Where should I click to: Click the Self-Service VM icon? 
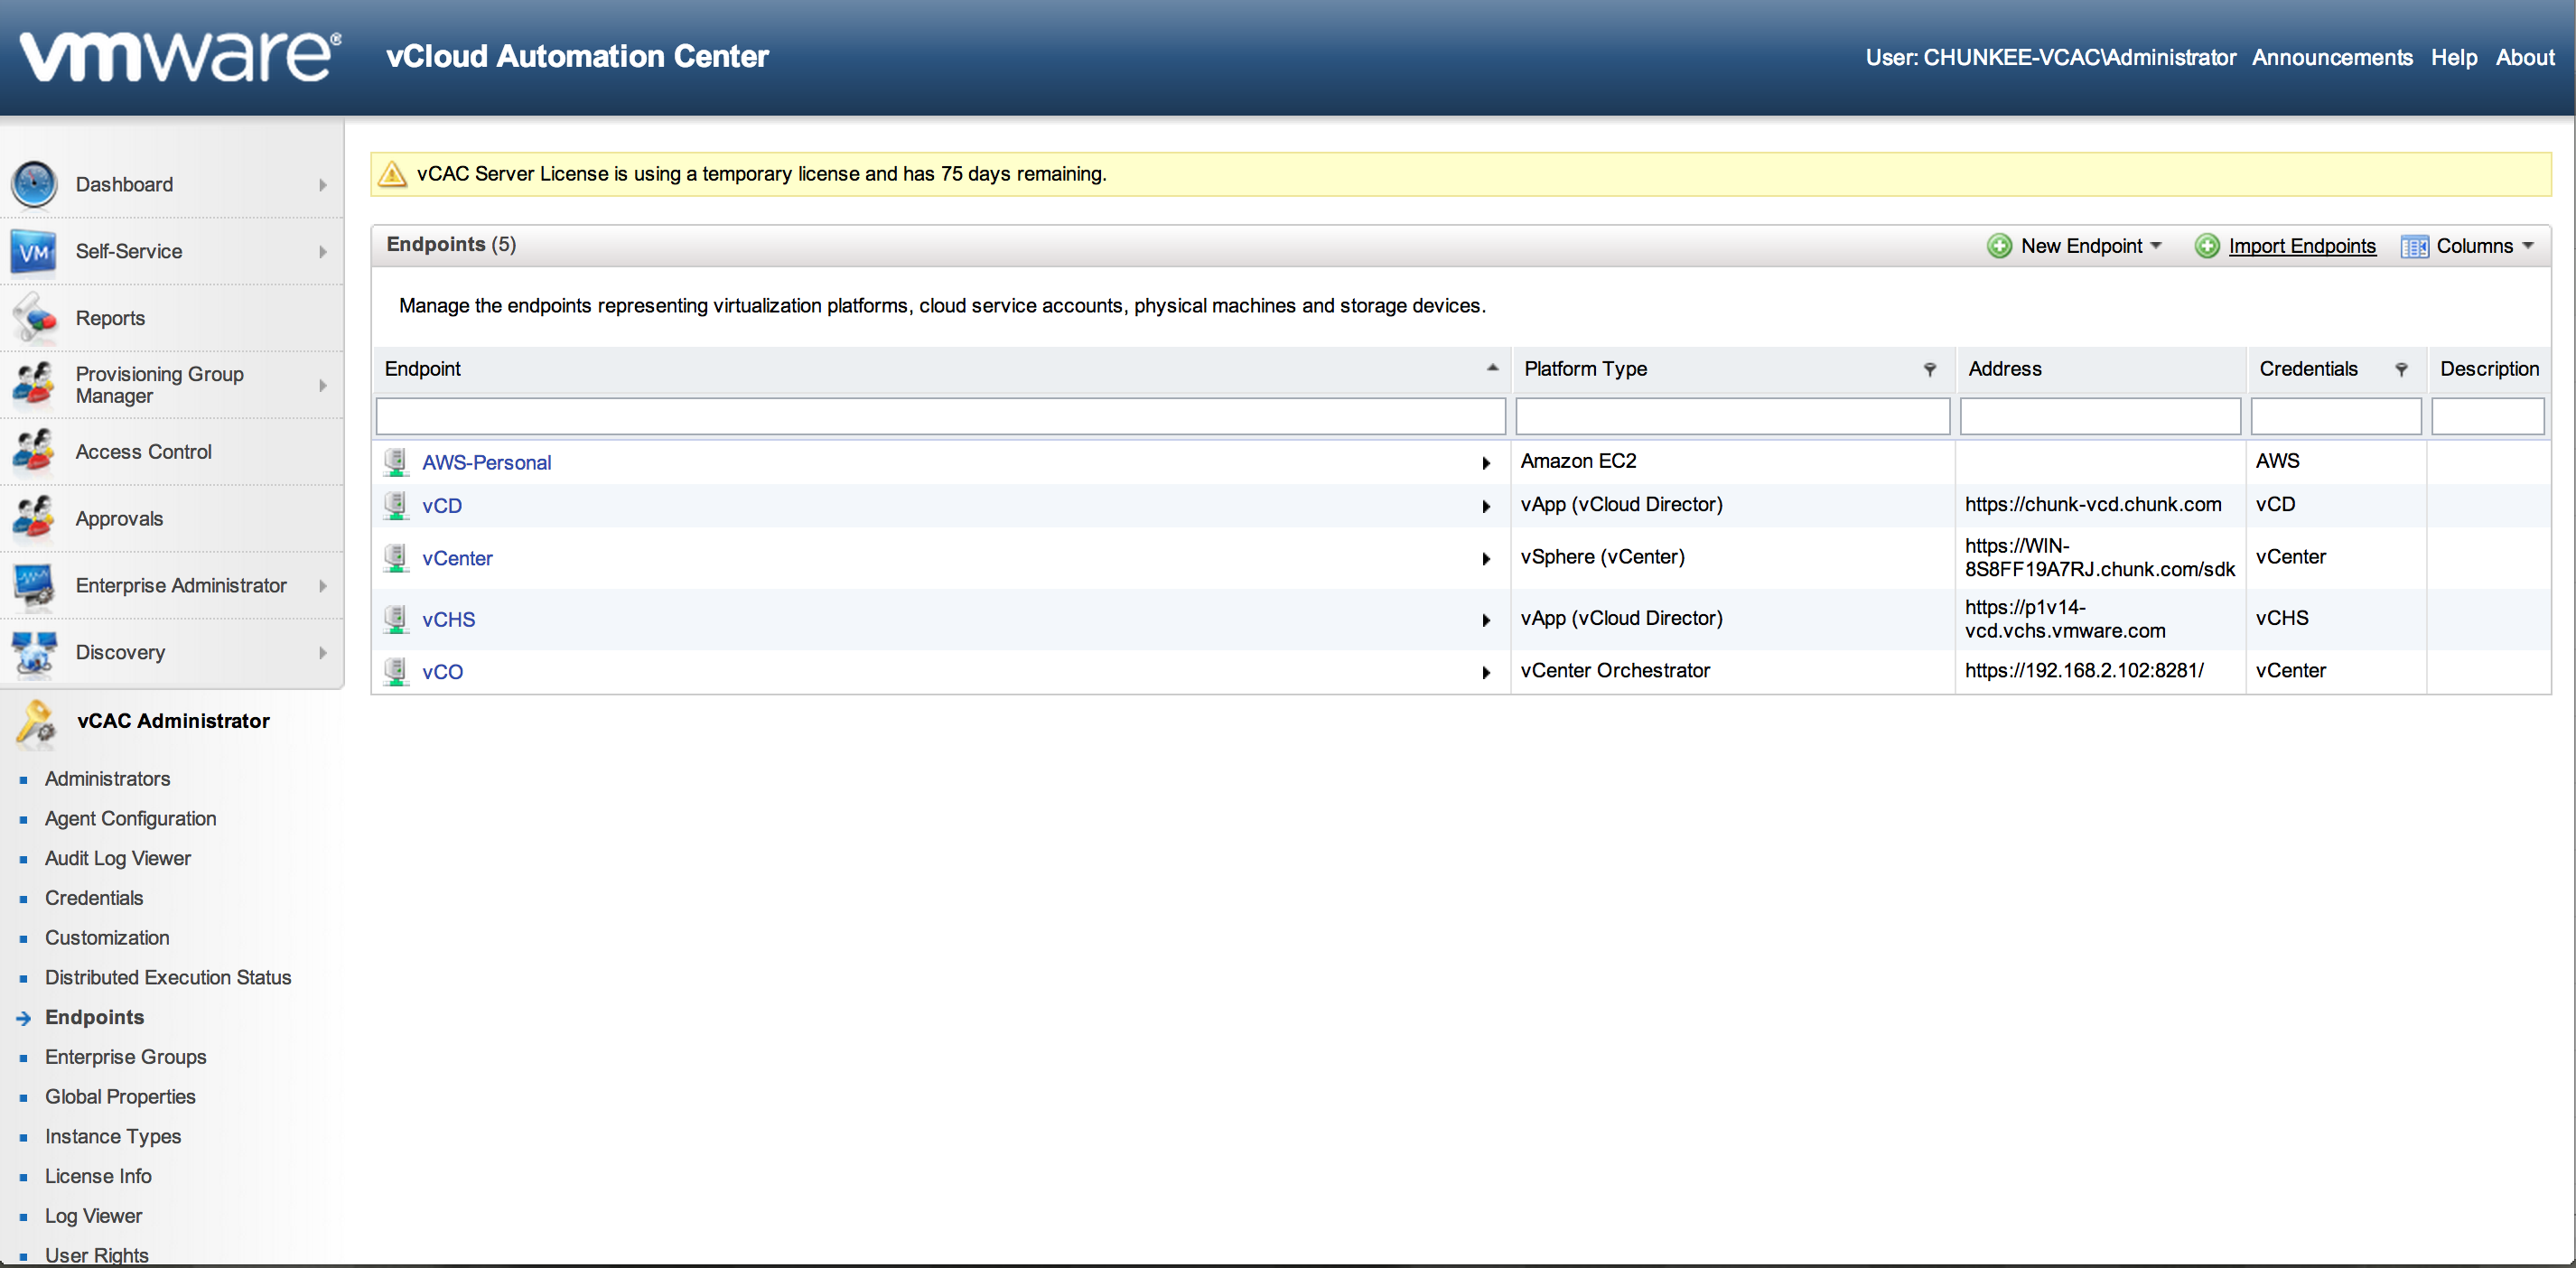pyautogui.click(x=34, y=252)
